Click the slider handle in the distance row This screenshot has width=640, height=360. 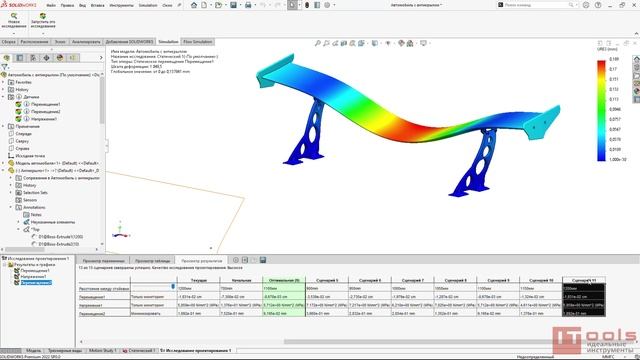tap(173, 287)
